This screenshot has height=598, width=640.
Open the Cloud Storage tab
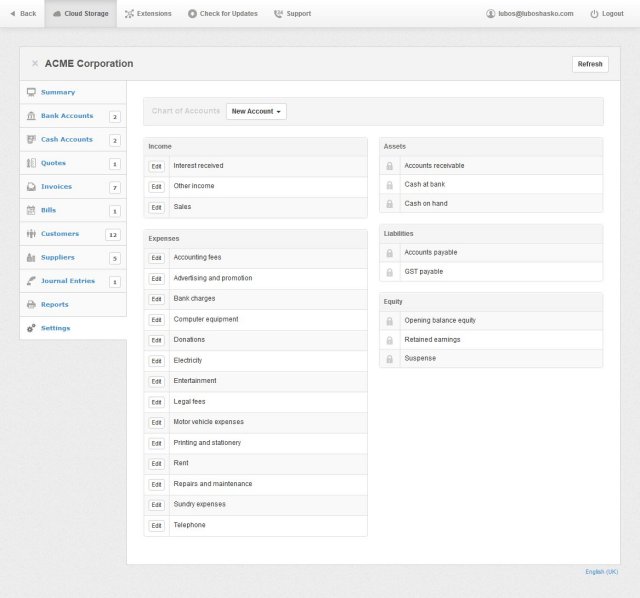coord(80,14)
